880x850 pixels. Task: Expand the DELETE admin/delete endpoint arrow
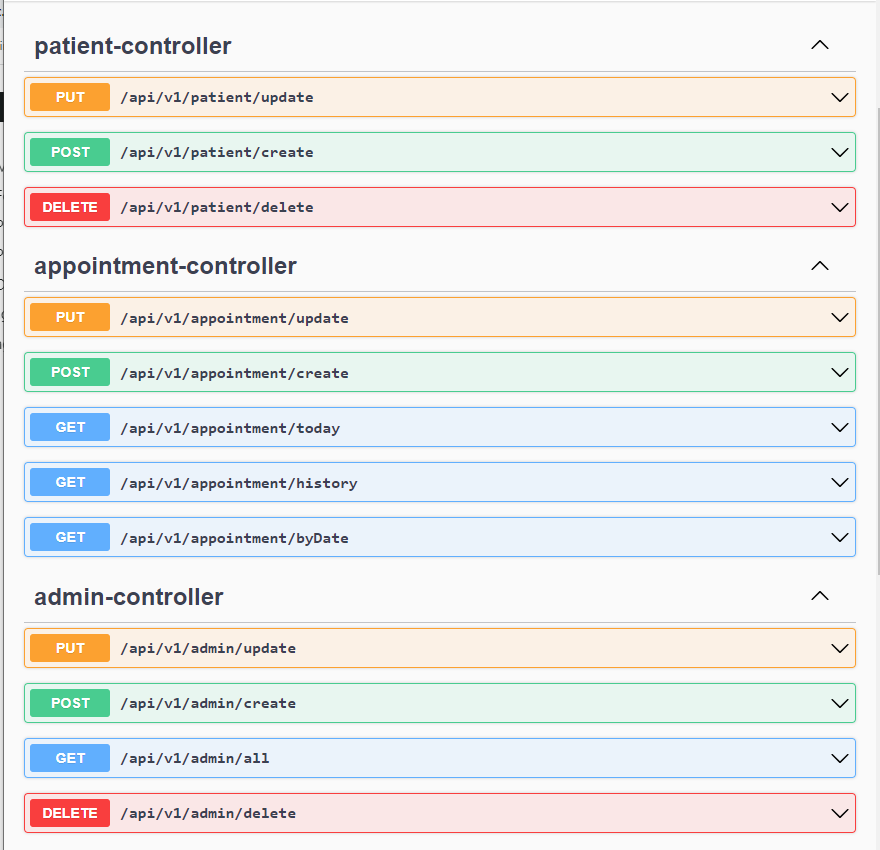pos(840,813)
